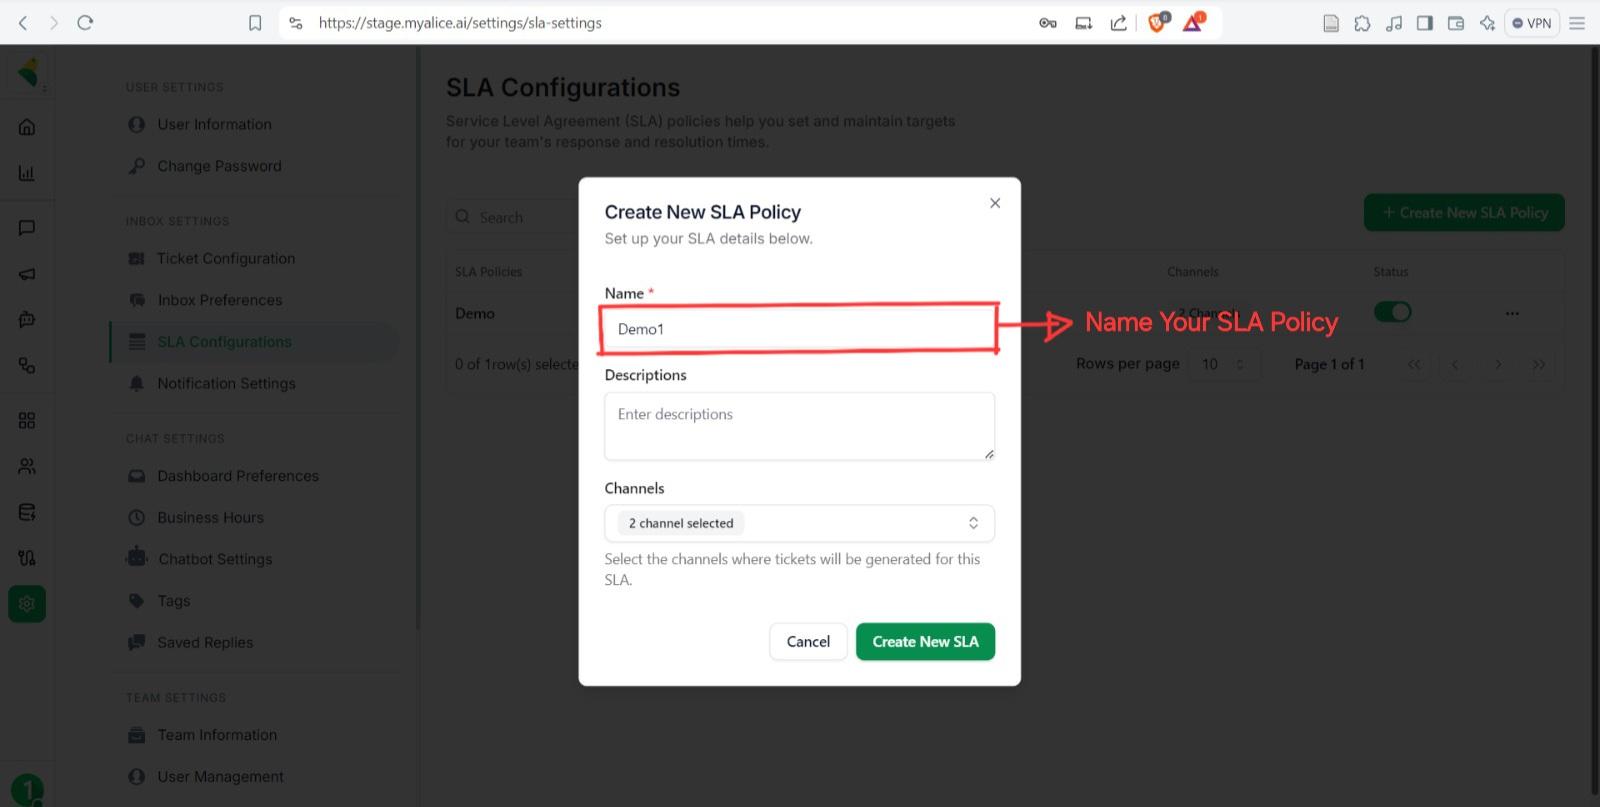Open the broadcast megaphone icon in left rail
The width and height of the screenshot is (1600, 807).
point(27,274)
